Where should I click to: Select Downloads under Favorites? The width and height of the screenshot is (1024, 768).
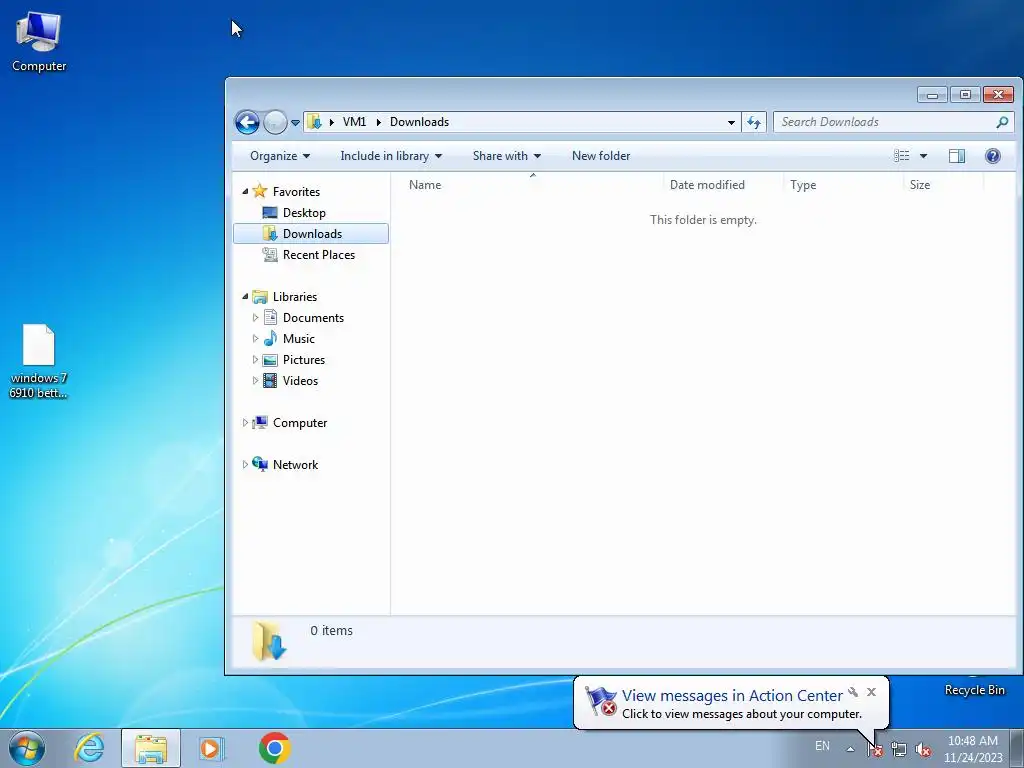point(312,234)
